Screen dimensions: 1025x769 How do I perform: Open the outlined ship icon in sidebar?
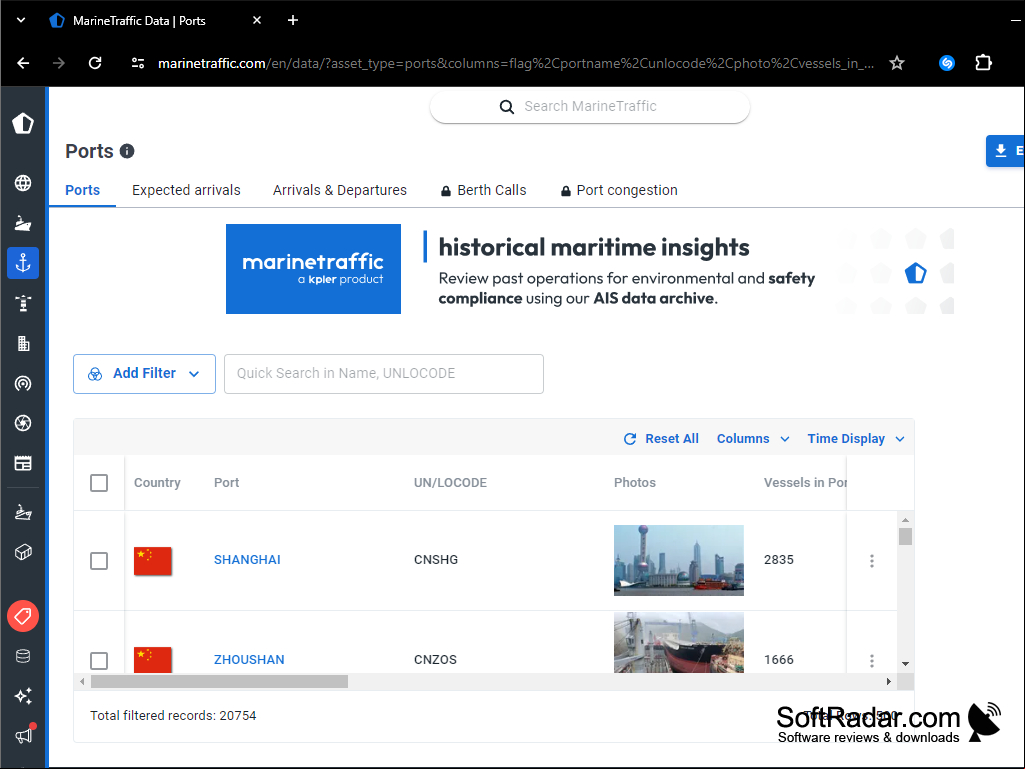pos(23,512)
